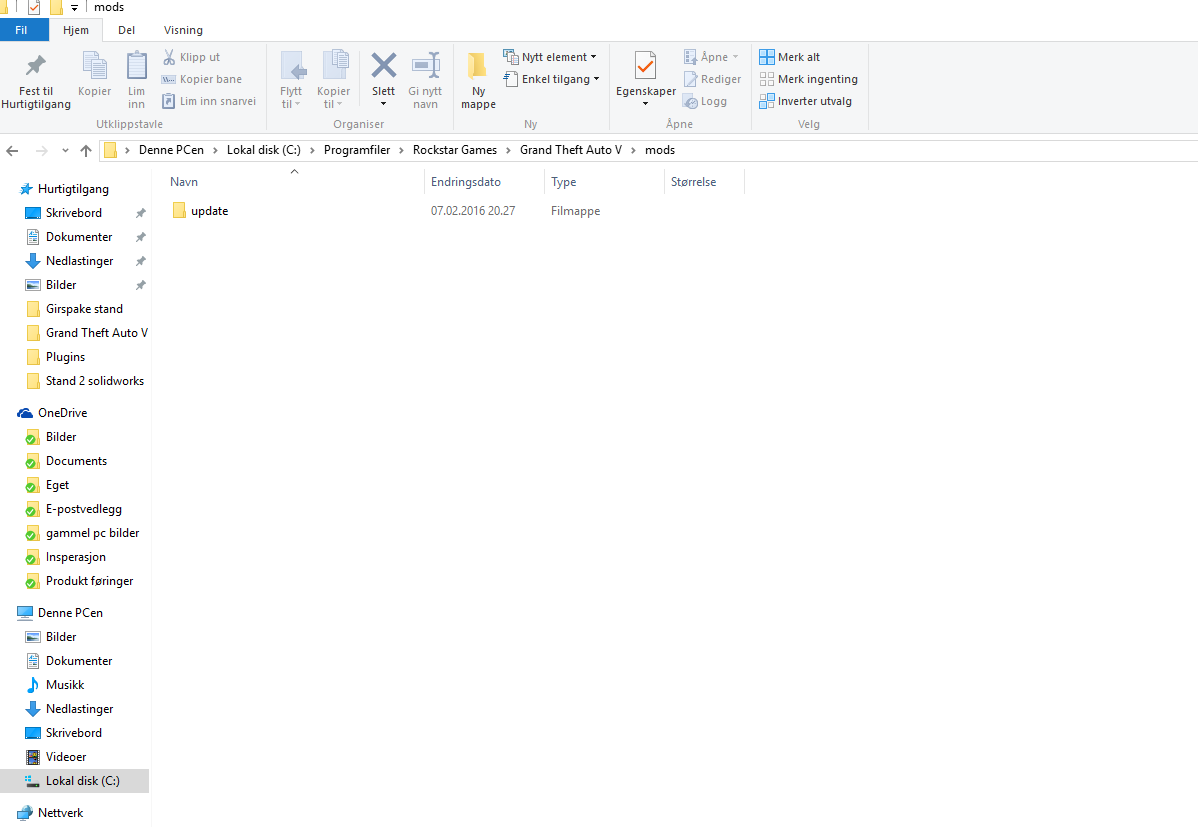
Task: Sort by the Type column header
Action: pyautogui.click(x=604, y=182)
